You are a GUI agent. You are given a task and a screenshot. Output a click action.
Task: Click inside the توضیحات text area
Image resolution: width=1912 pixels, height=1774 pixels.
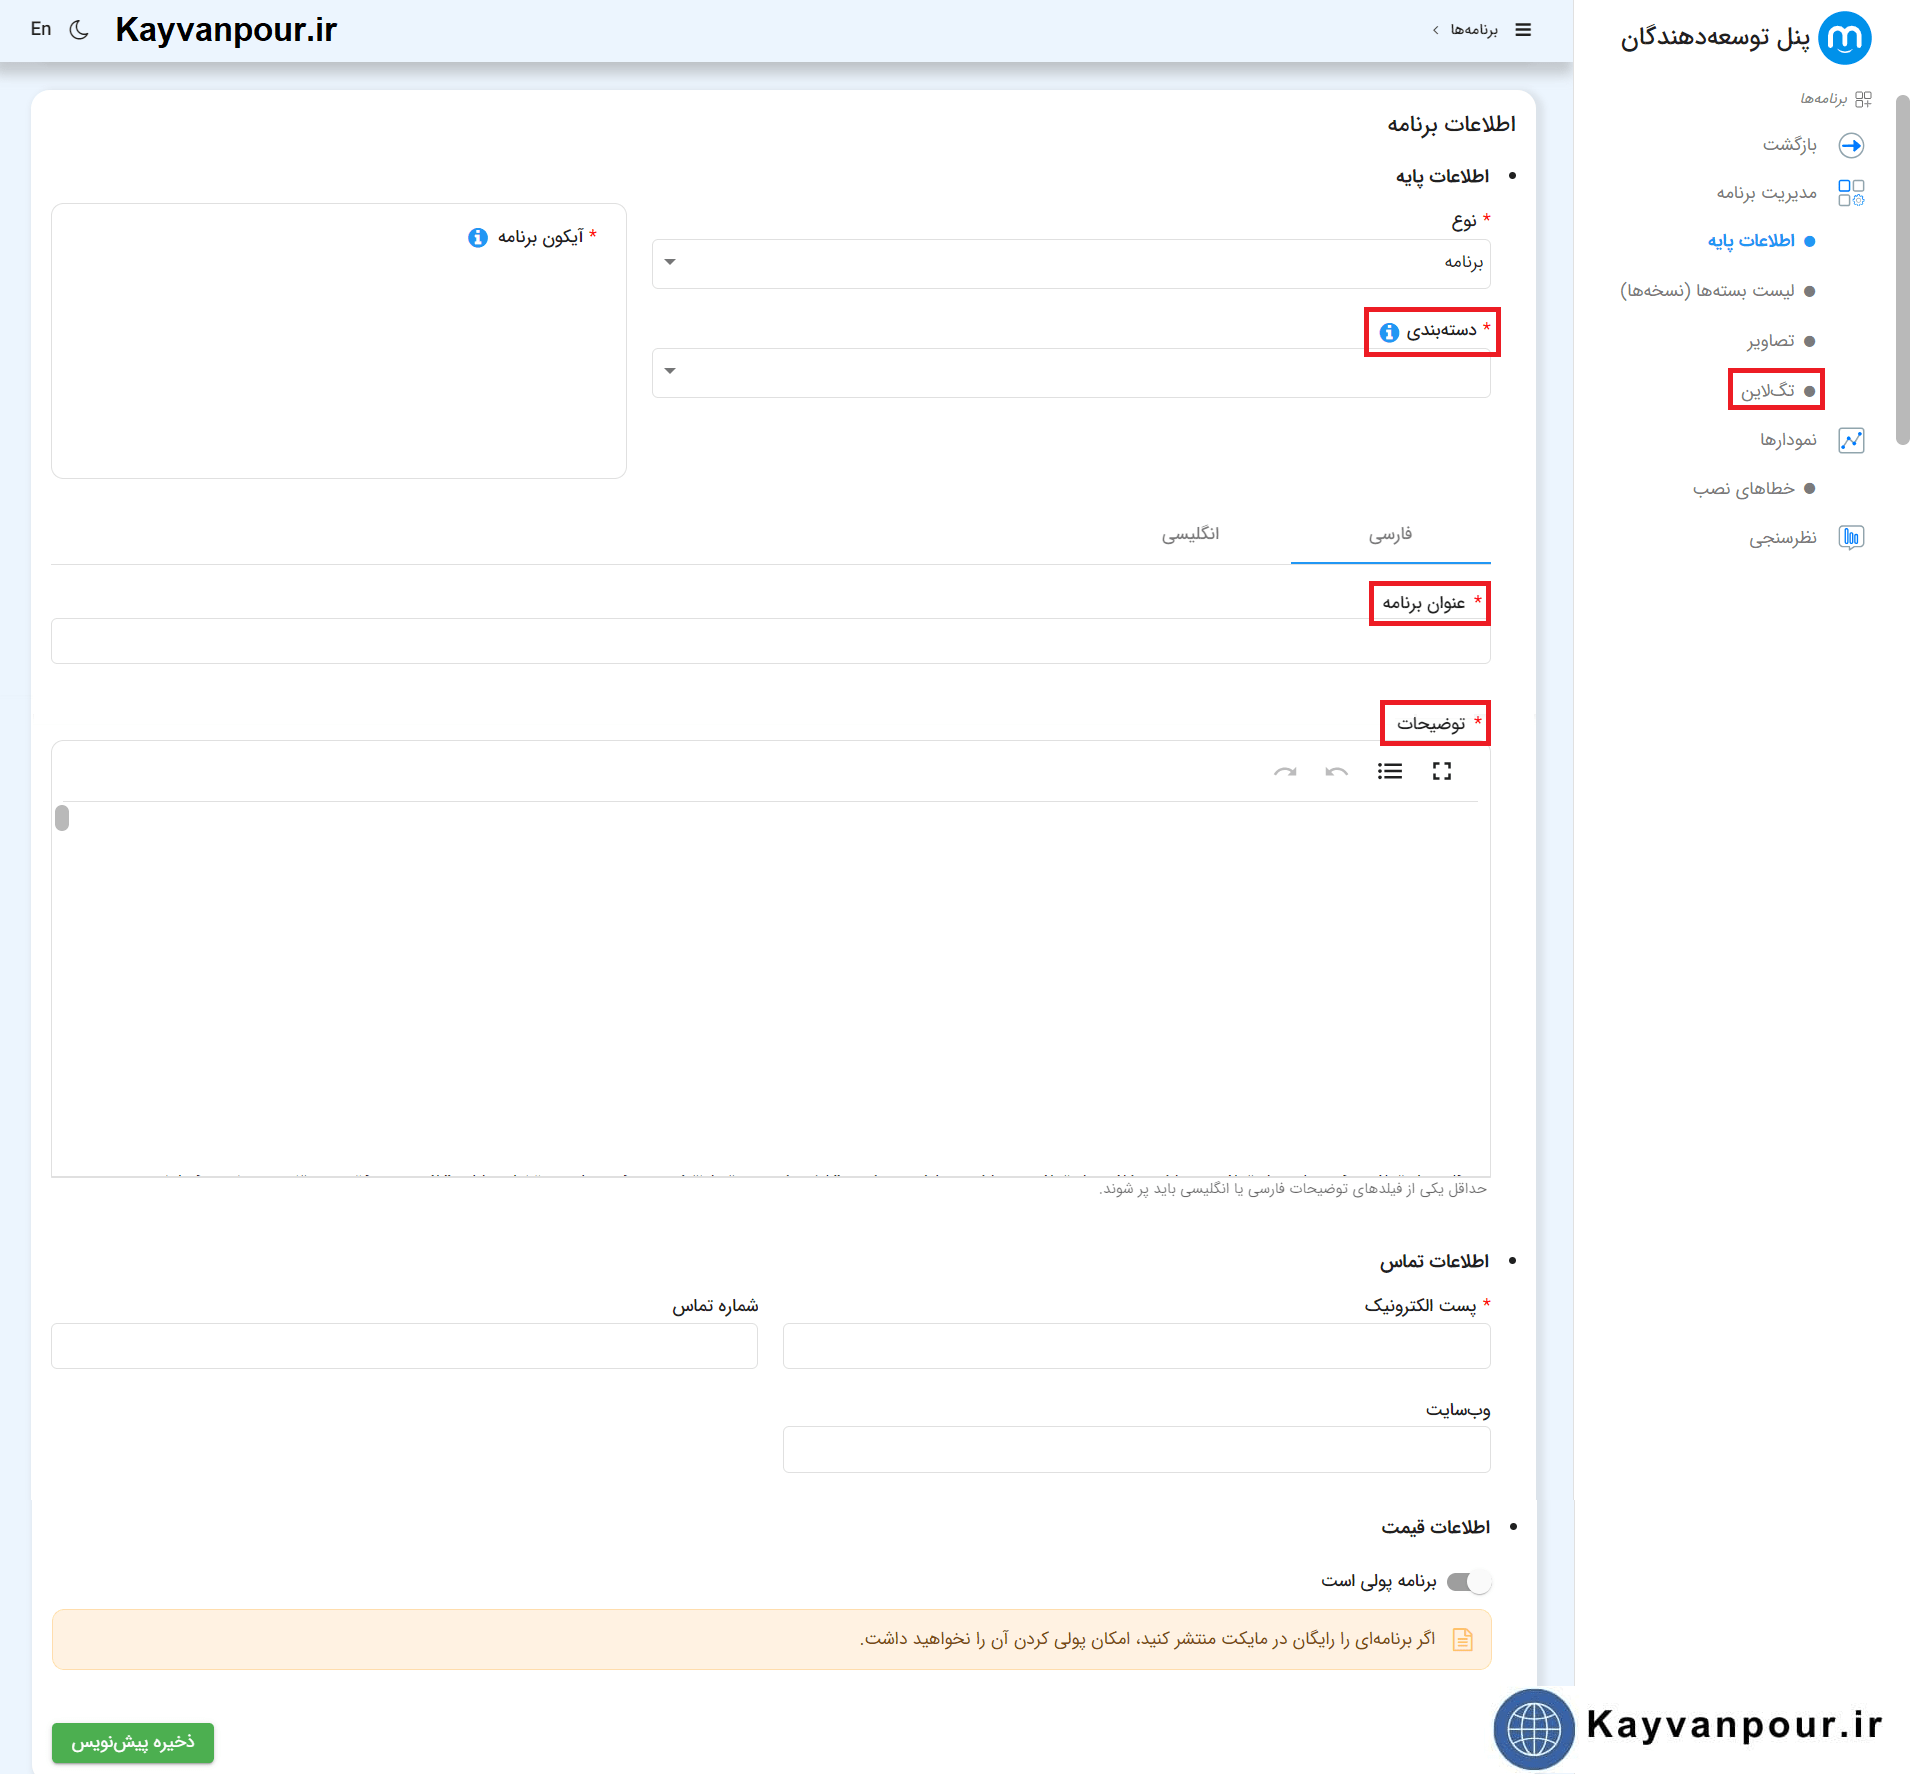tap(771, 988)
